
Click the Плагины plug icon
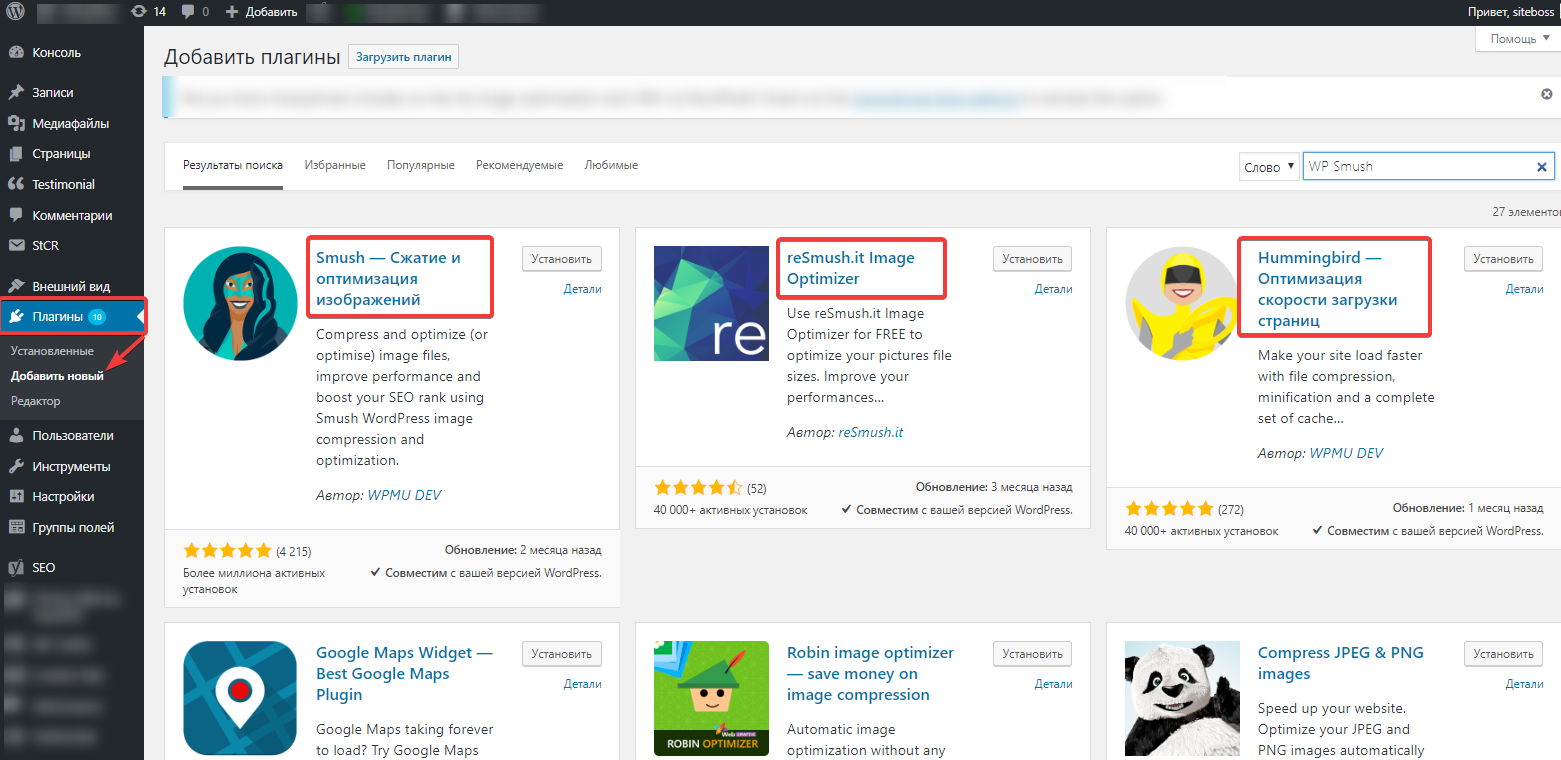[18, 317]
